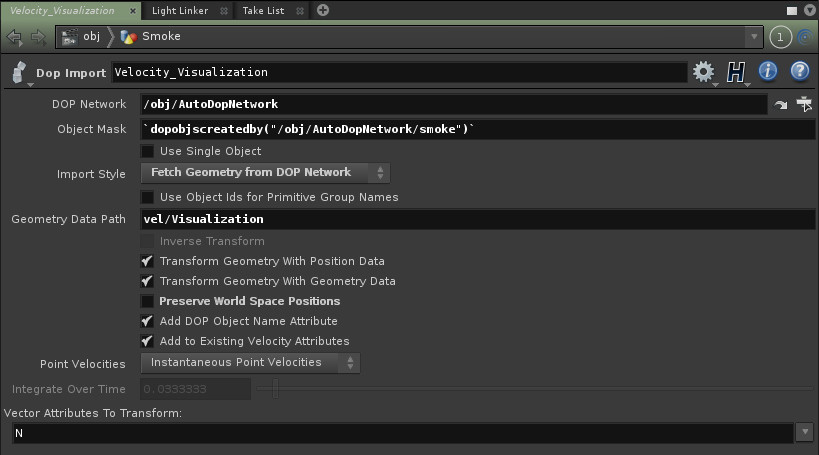Image resolution: width=819 pixels, height=455 pixels.
Task: Enable Preserve World Space Positions
Action: tap(148, 301)
